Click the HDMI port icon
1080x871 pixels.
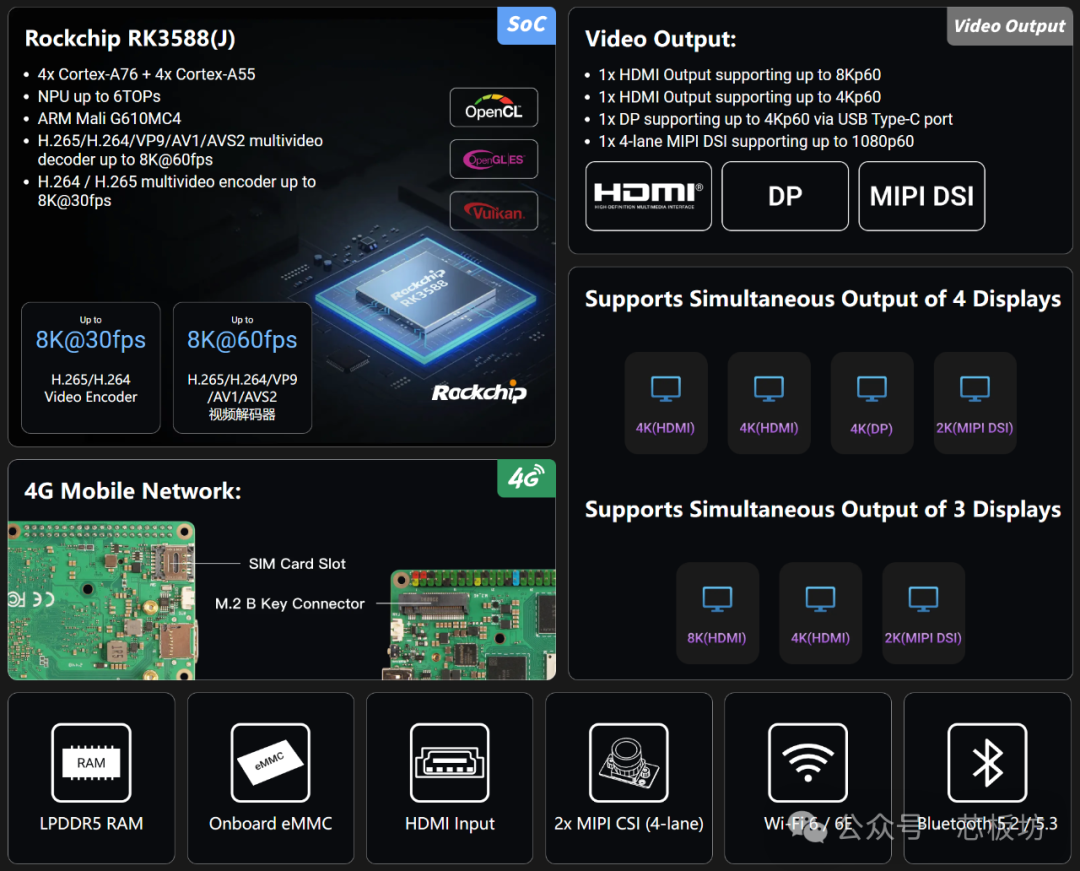click(x=450, y=763)
